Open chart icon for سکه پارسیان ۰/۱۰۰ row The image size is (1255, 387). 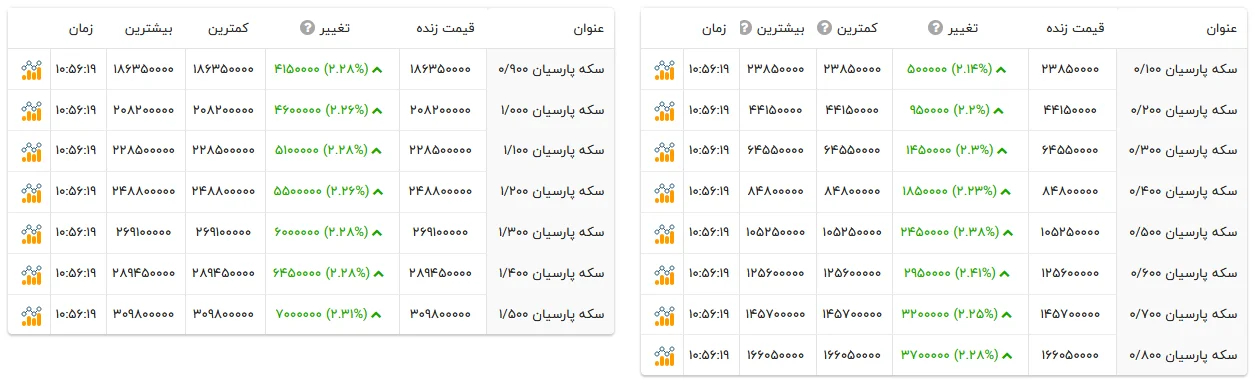[x=665, y=70]
